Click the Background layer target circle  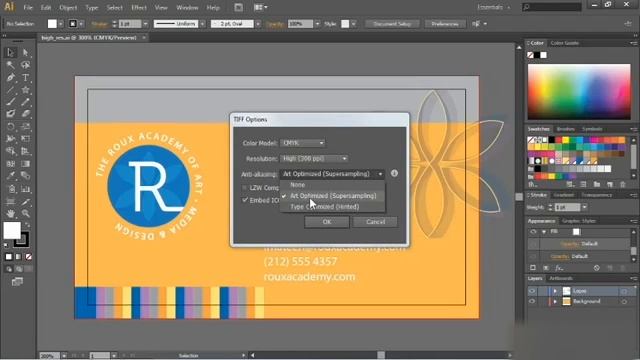coord(624,302)
